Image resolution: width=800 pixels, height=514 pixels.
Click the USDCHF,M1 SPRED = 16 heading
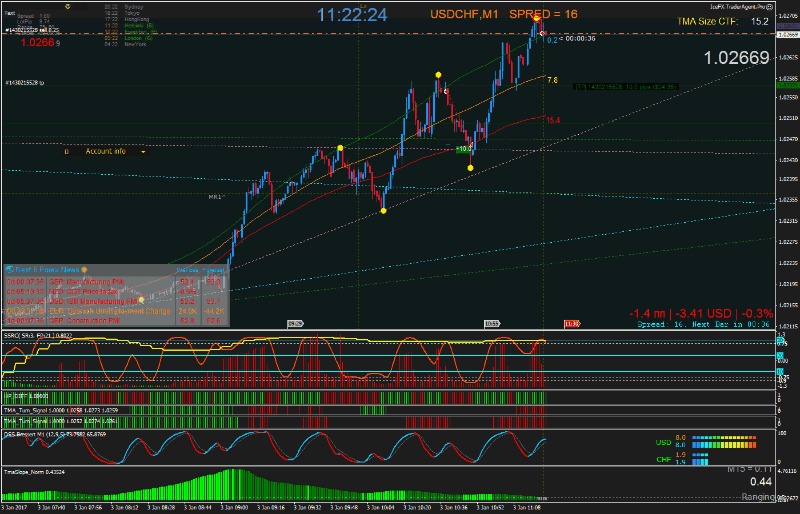click(504, 14)
